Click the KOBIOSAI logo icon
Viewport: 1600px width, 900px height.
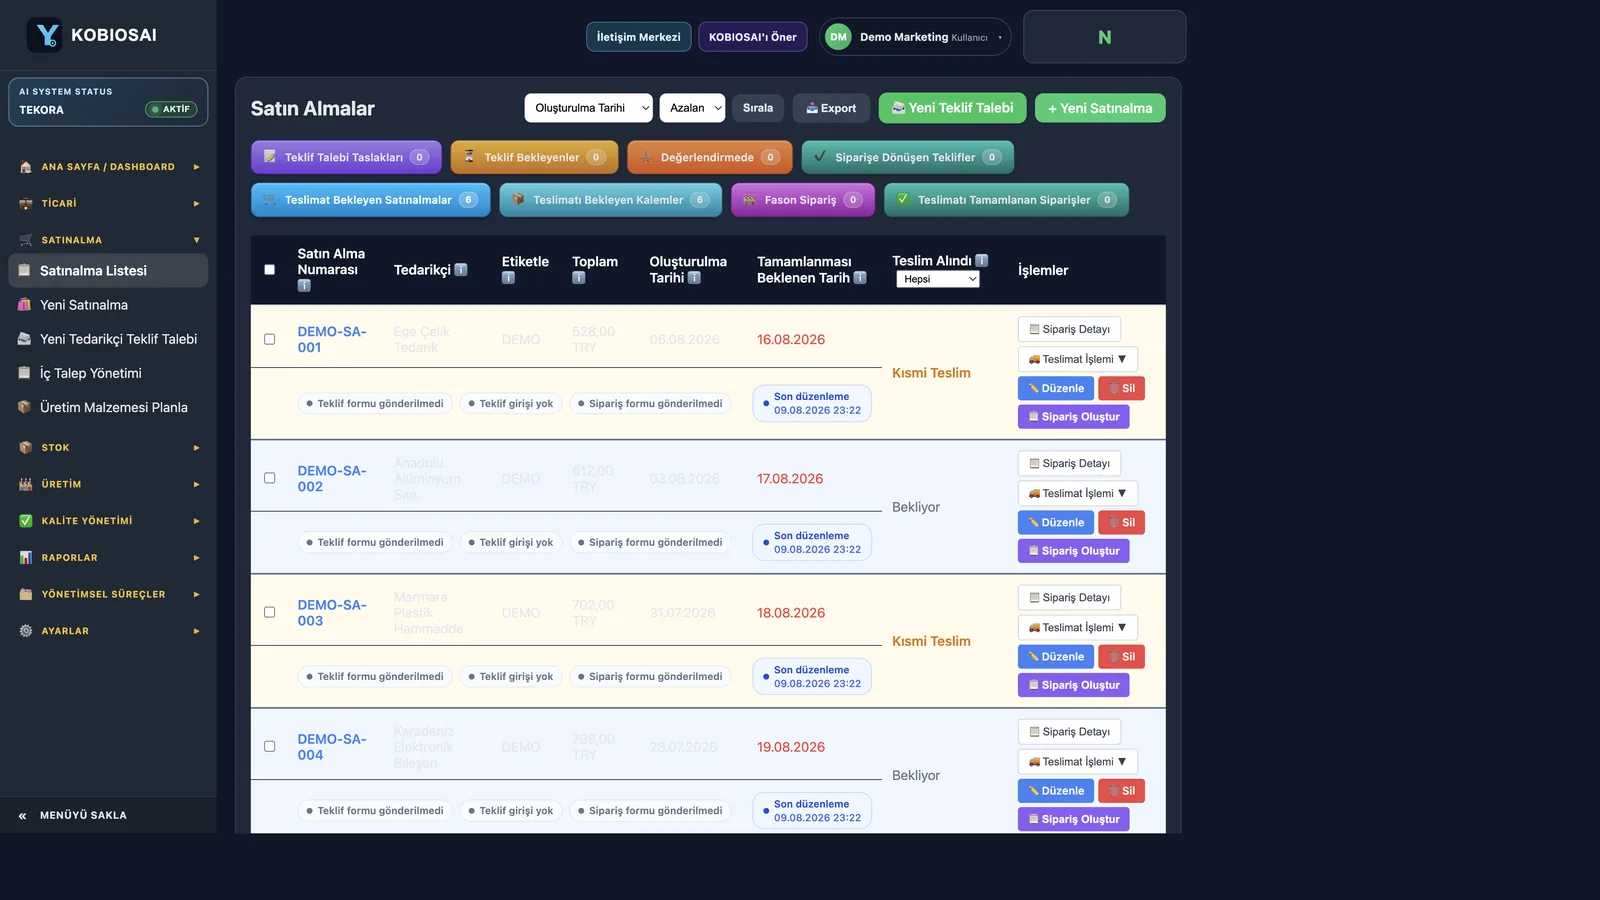click(45, 35)
